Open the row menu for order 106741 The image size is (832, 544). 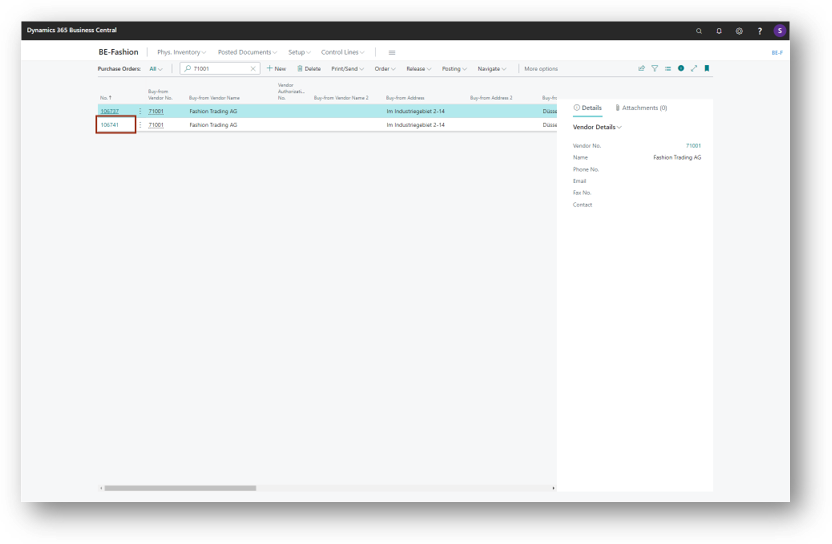pos(140,125)
